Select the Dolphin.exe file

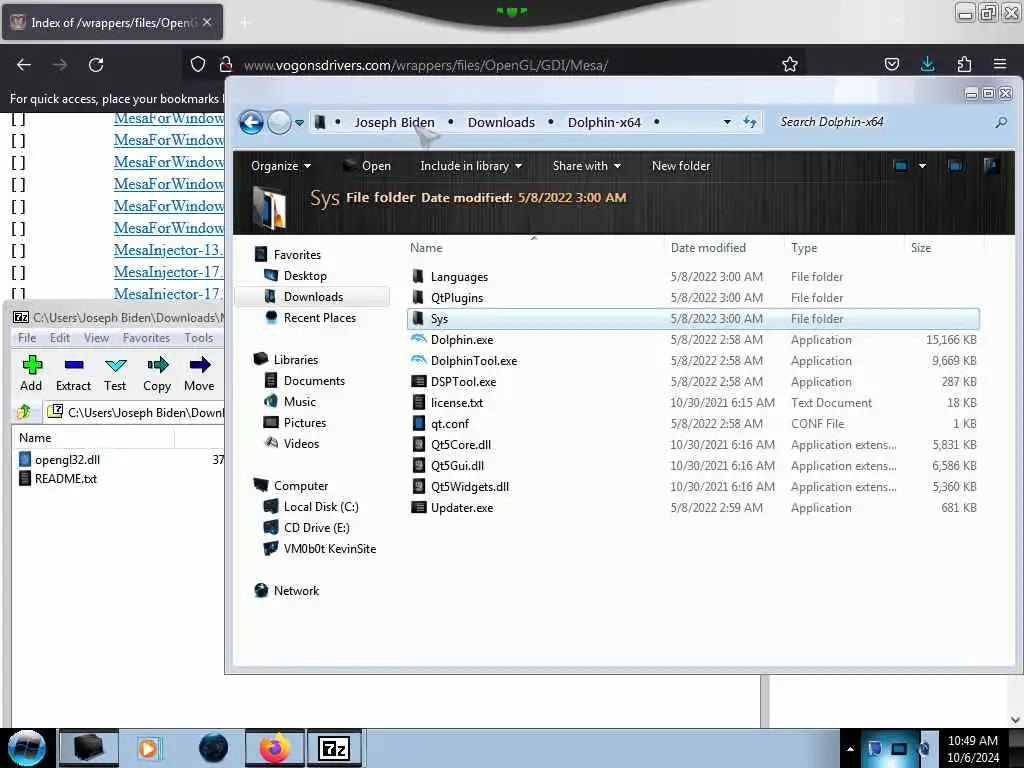pos(462,340)
